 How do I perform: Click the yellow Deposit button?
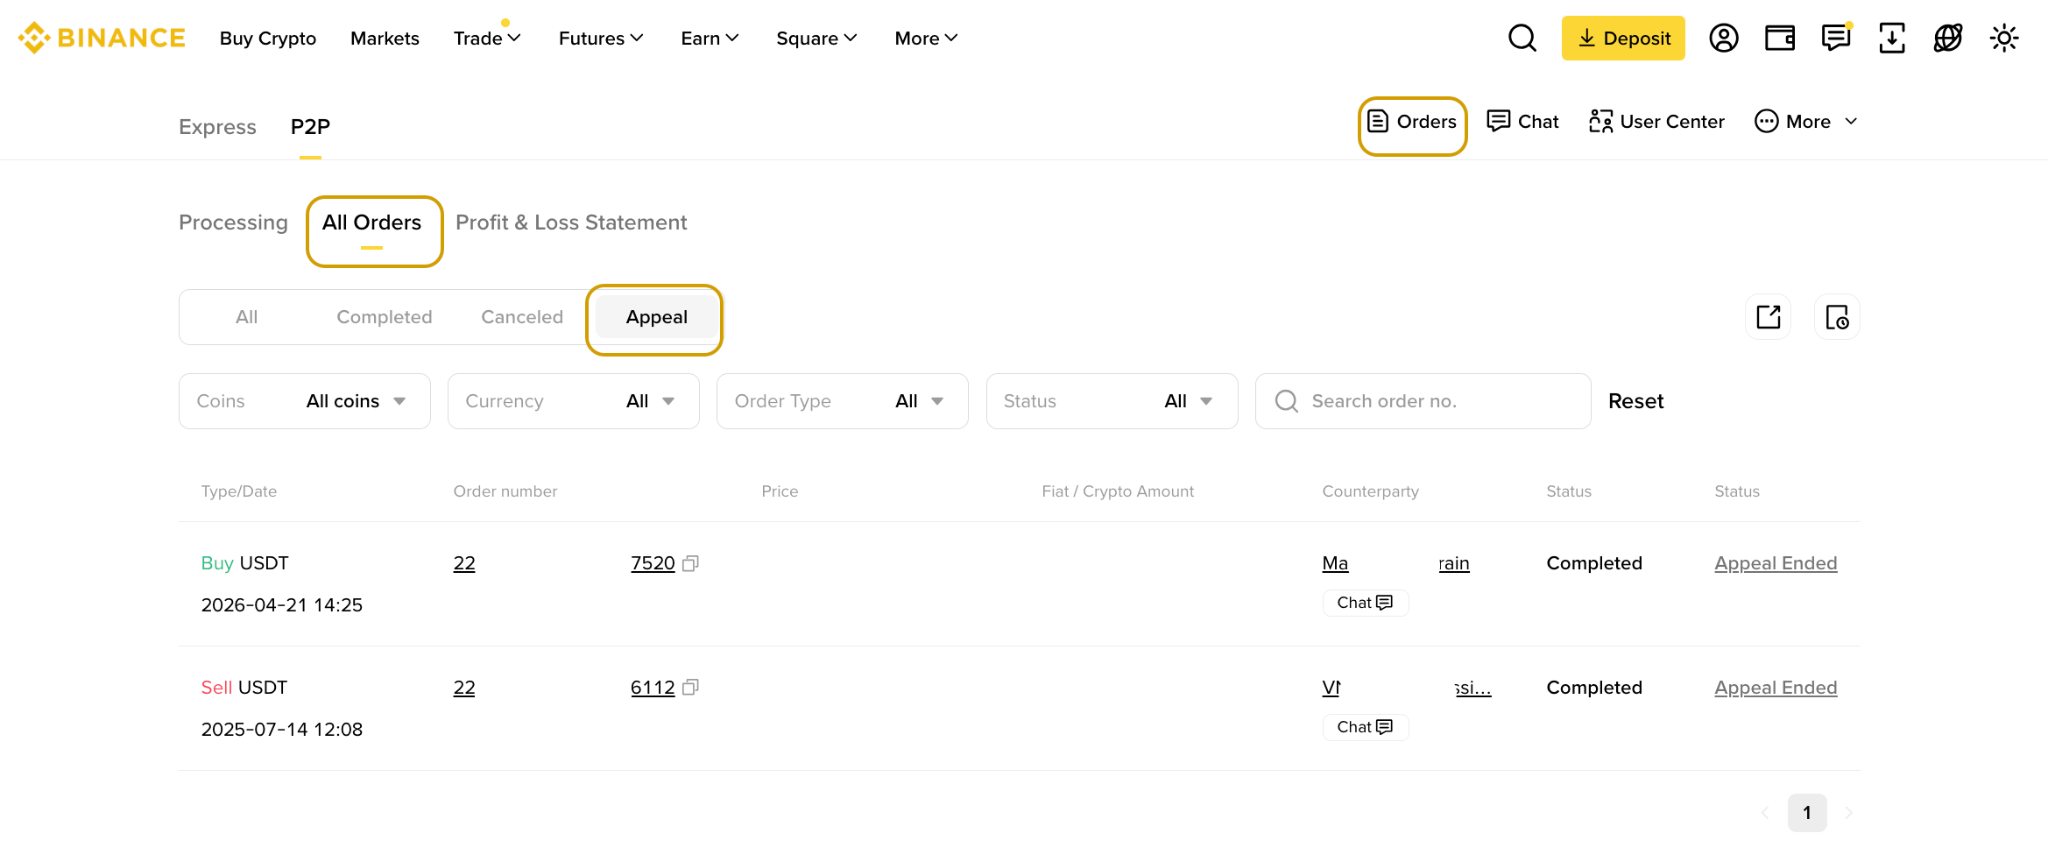(x=1623, y=38)
